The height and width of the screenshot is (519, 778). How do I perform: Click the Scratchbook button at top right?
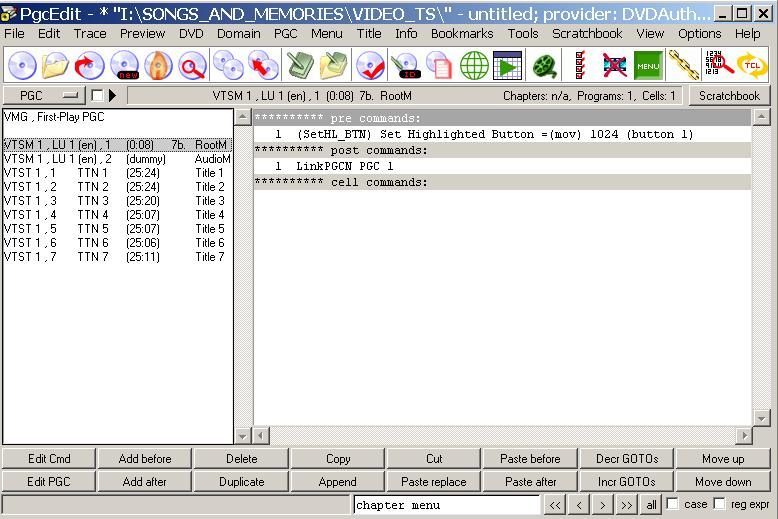click(729, 96)
